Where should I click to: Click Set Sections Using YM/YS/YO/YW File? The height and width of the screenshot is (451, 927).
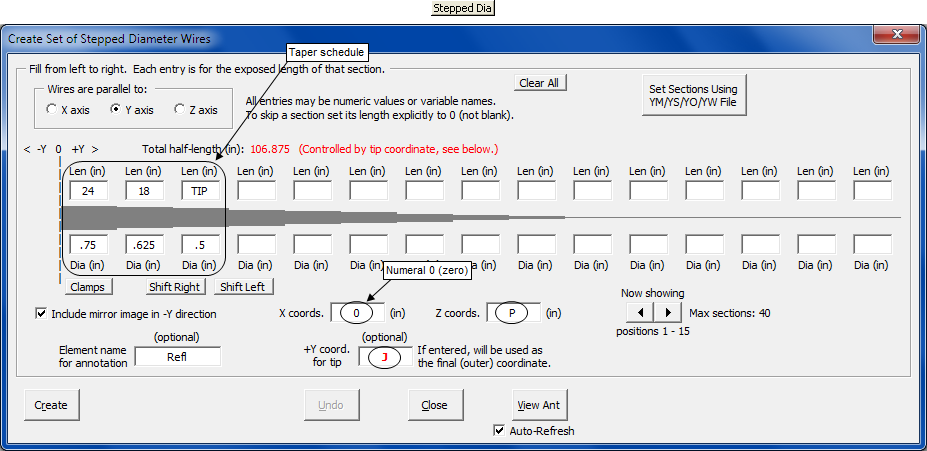(x=693, y=96)
